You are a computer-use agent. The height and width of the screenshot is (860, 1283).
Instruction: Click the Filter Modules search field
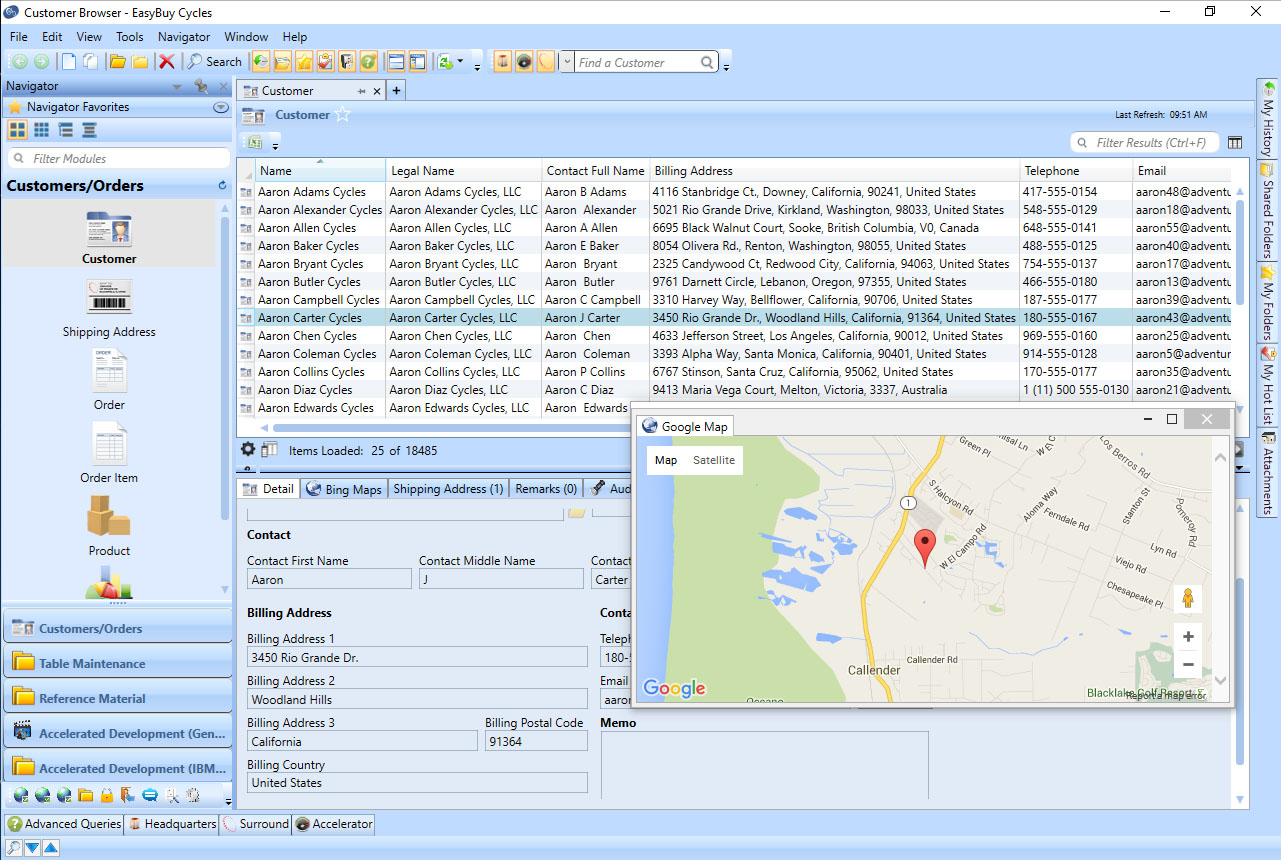118,158
